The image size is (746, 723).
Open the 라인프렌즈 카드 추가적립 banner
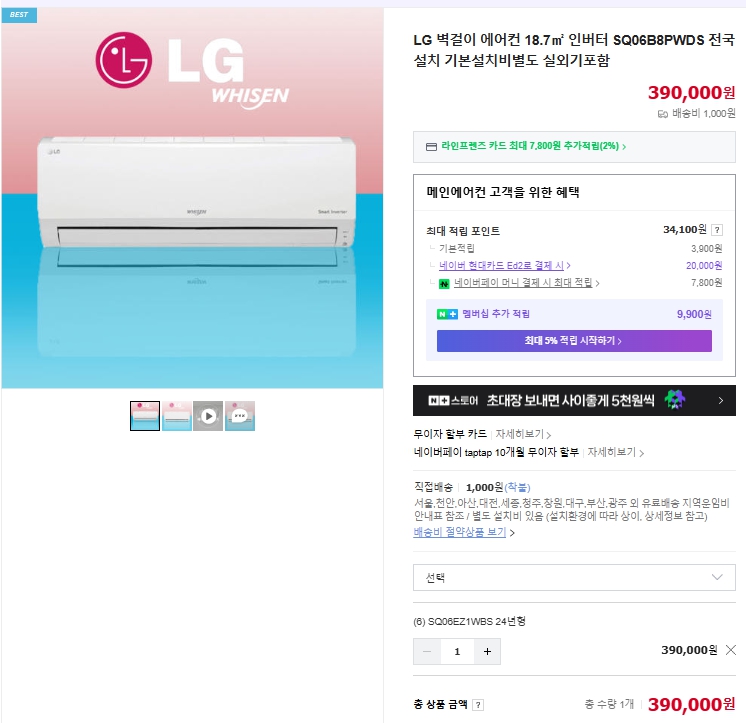point(574,147)
